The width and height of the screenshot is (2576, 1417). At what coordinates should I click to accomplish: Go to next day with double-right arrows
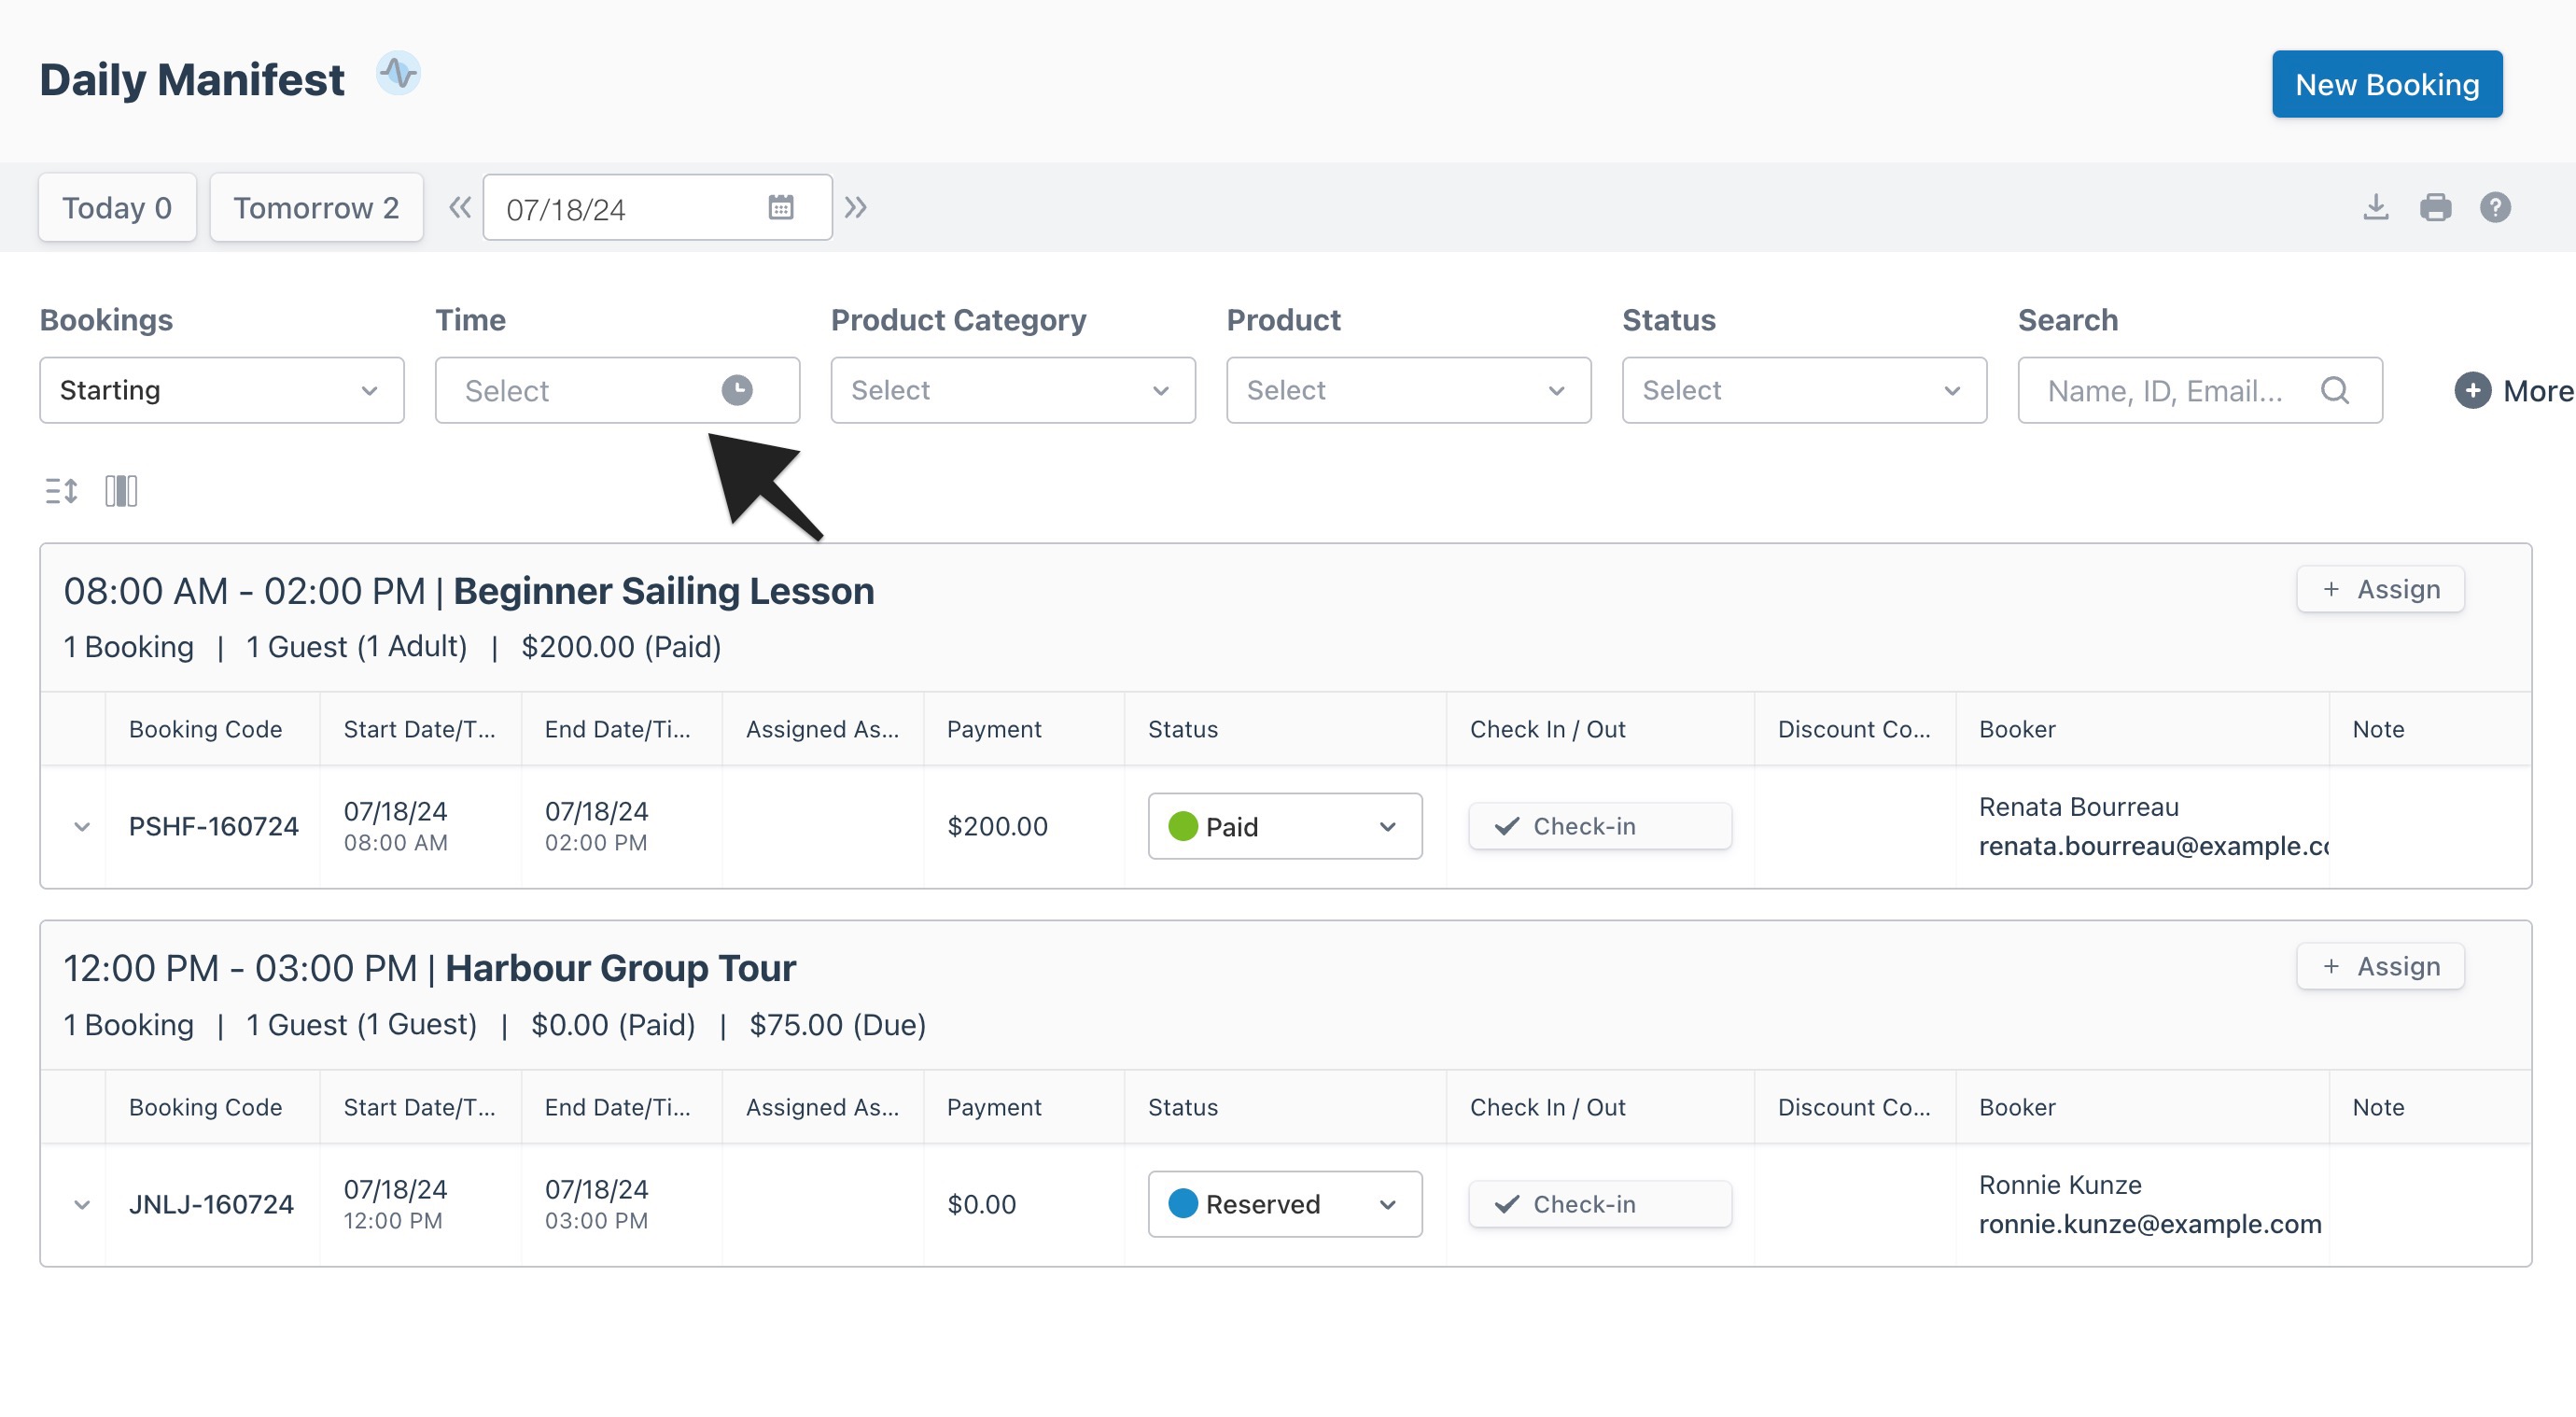(855, 208)
